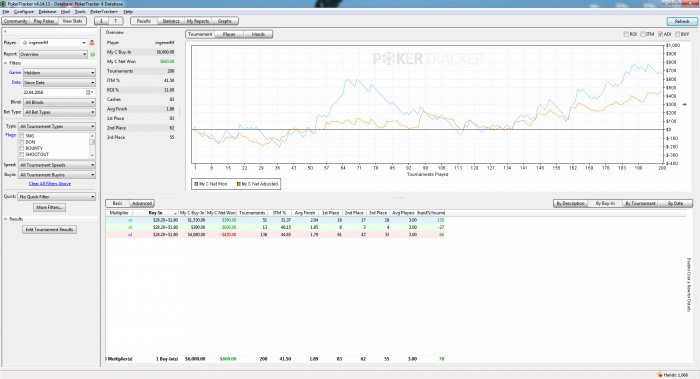Open the Configure menu
This screenshot has width=700, height=379.
pyautogui.click(x=24, y=12)
